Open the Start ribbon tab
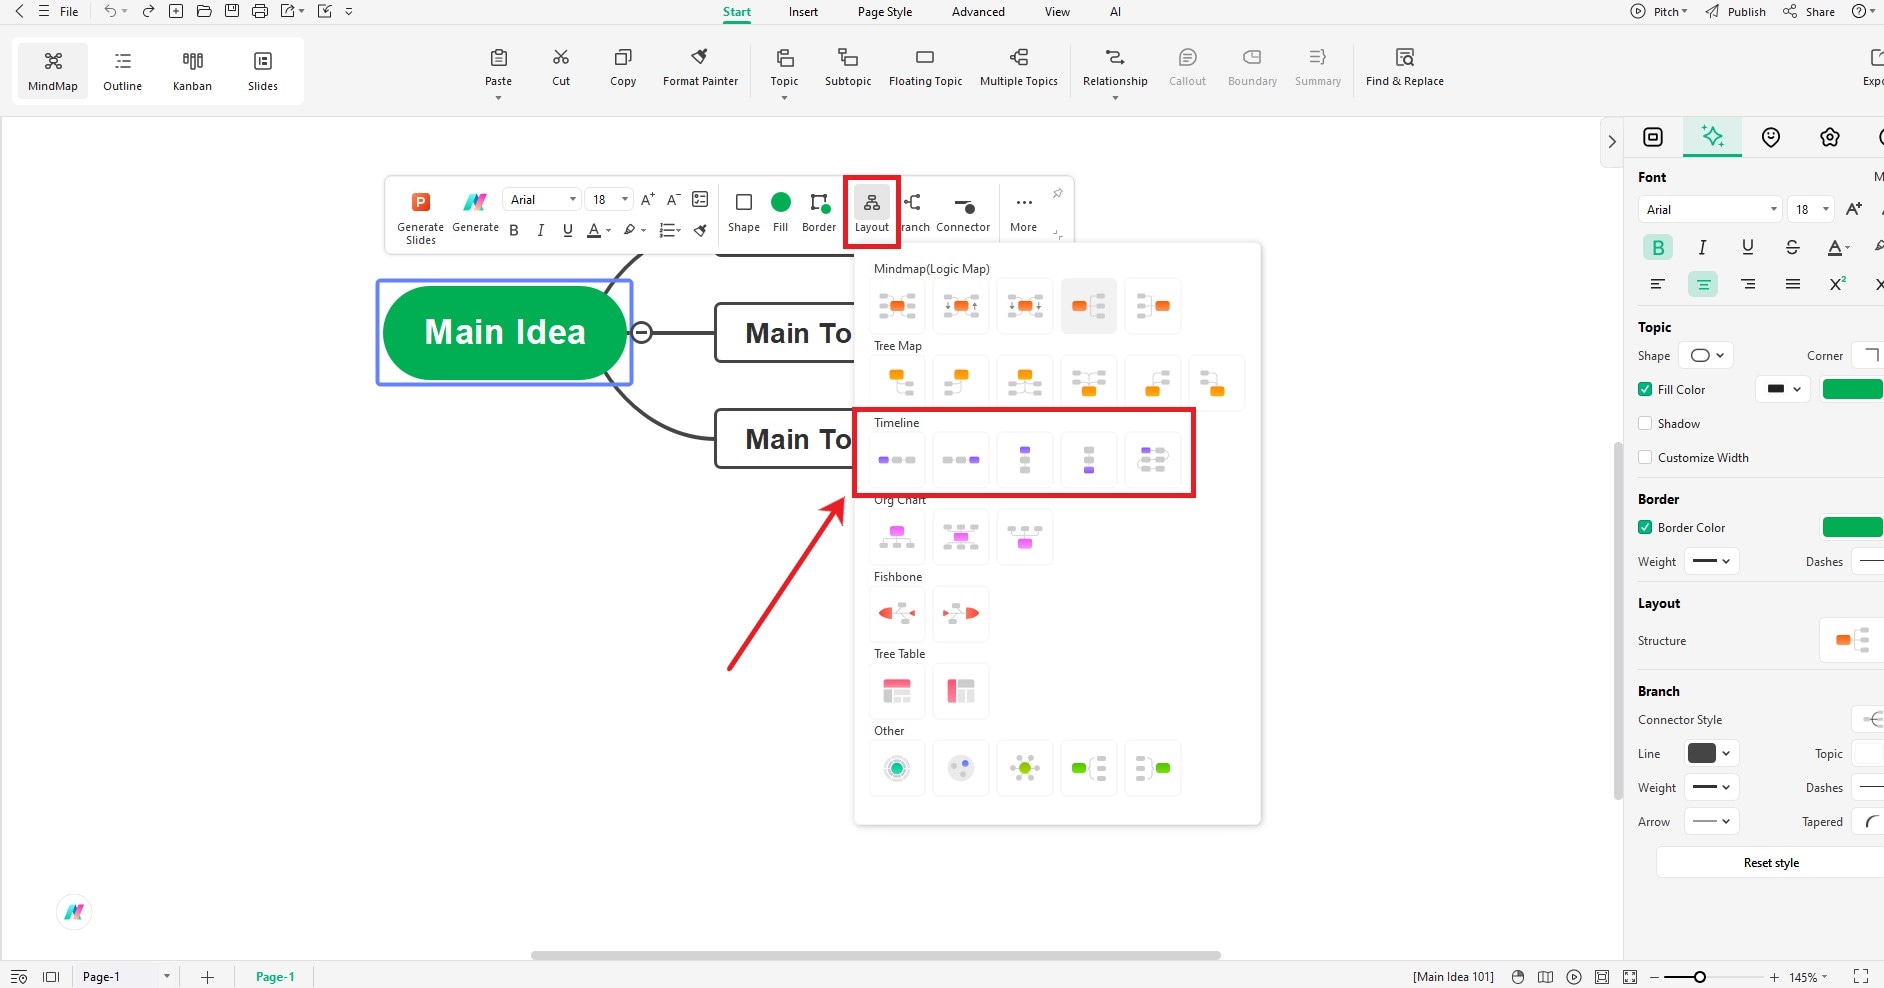Image resolution: width=1884 pixels, height=988 pixels. coord(737,12)
